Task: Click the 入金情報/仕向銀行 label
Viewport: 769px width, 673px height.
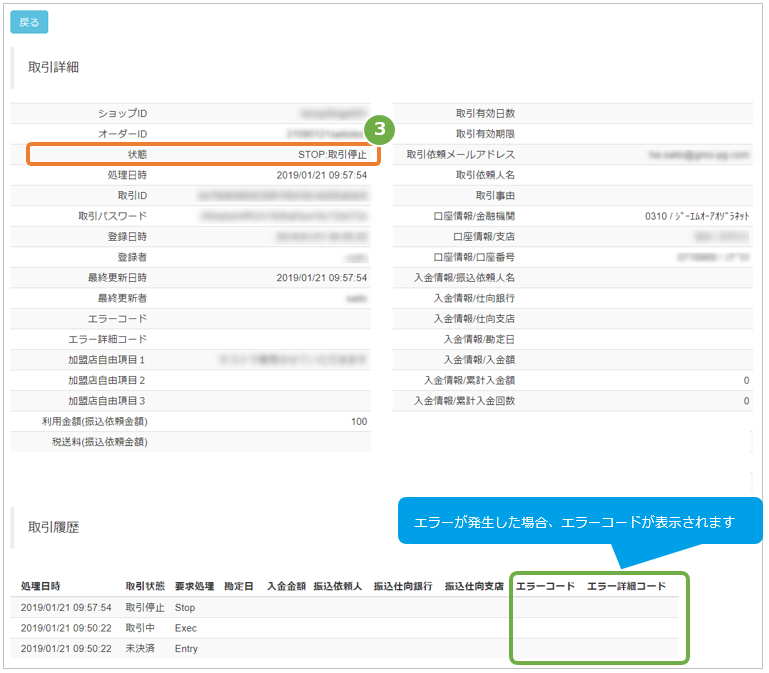Action: coord(474,299)
